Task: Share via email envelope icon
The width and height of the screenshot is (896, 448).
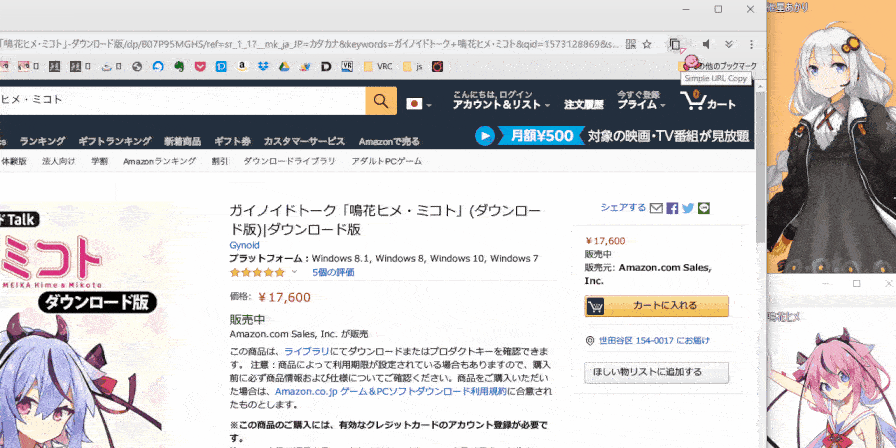Action: coord(657,209)
